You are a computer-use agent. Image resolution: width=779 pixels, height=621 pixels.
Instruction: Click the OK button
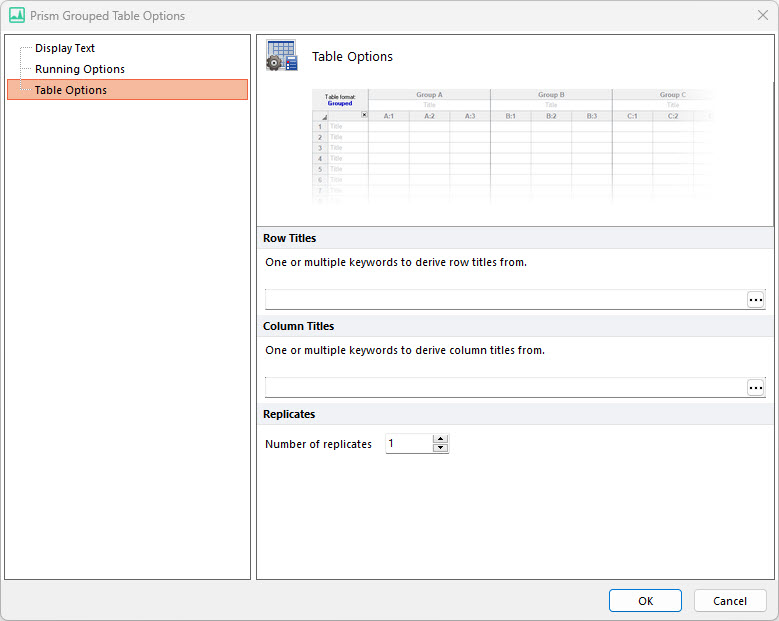(645, 601)
